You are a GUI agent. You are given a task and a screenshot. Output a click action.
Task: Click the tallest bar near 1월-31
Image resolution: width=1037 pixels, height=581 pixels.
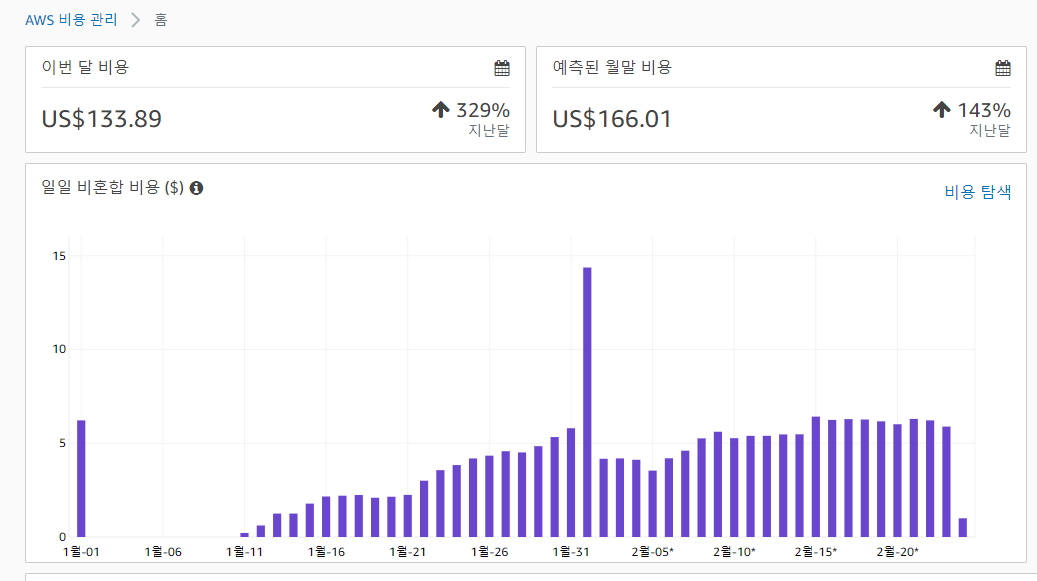pyautogui.click(x=587, y=402)
